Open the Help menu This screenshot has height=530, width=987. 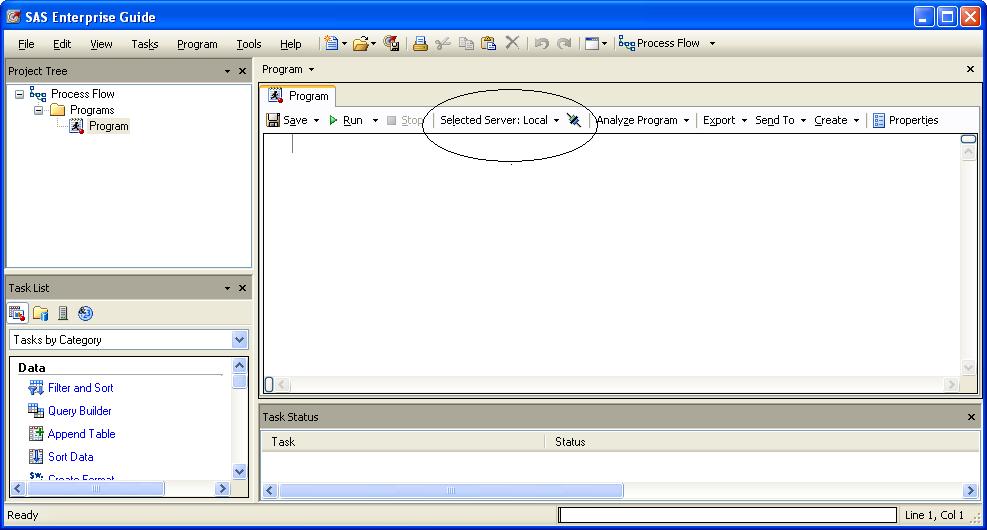[290, 44]
